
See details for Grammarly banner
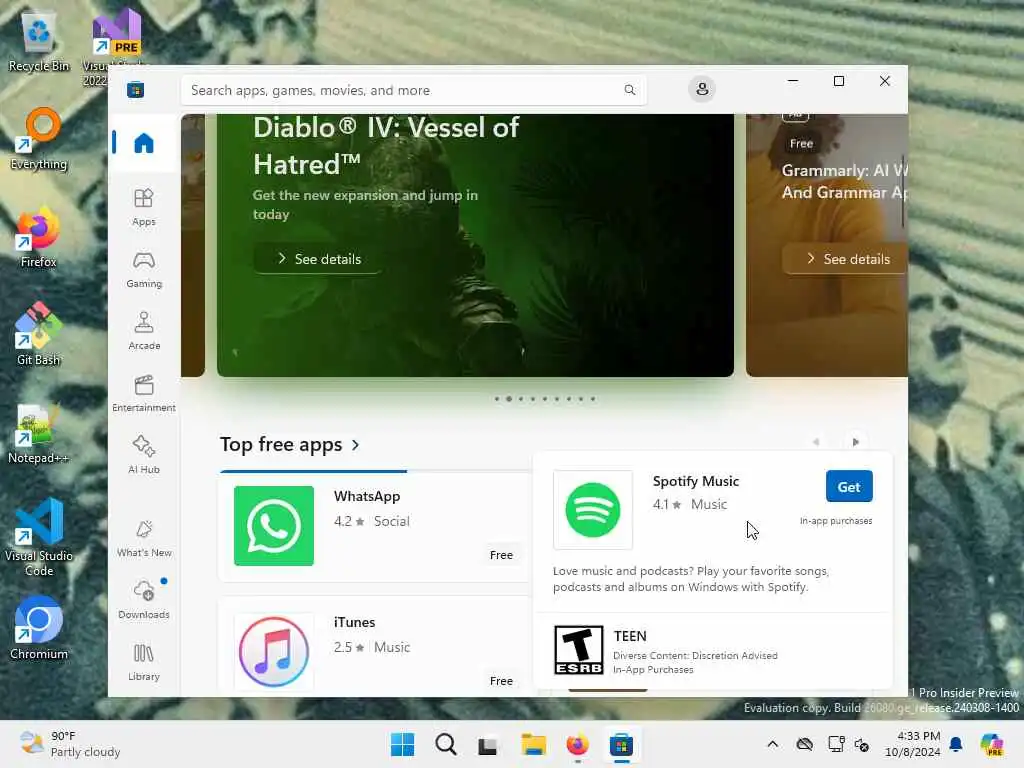846,259
